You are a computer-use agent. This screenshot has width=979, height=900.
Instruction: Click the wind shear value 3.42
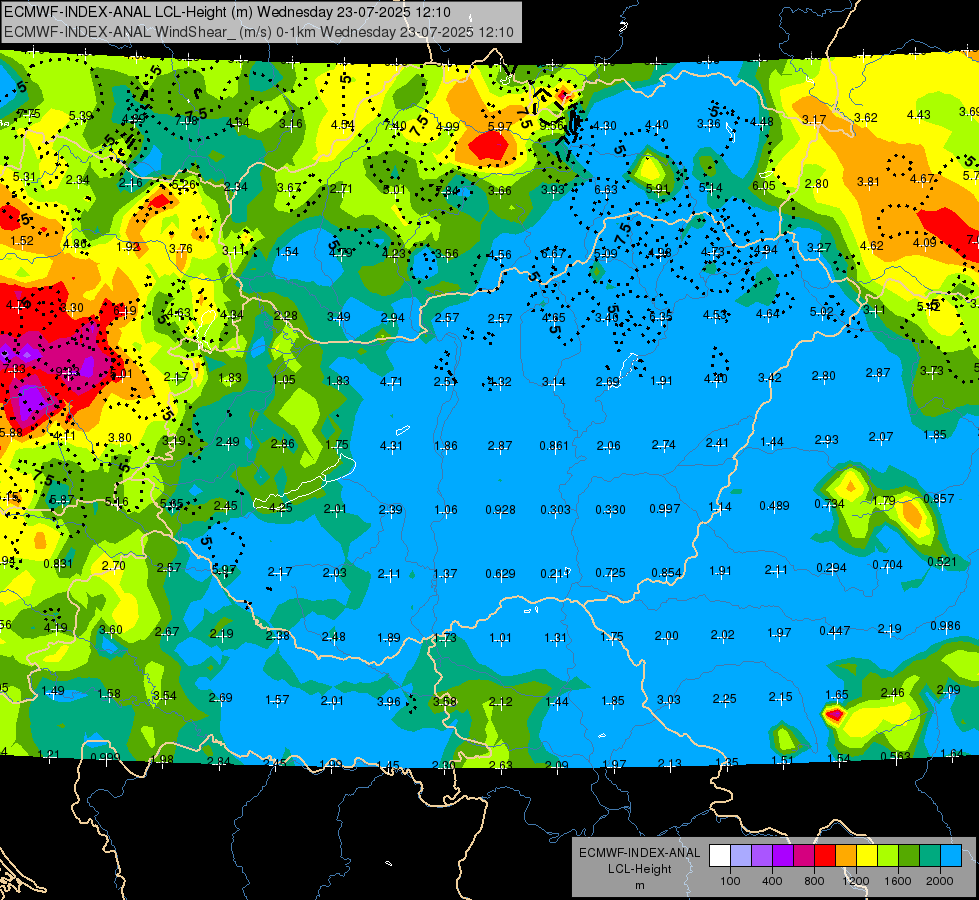pos(769,377)
